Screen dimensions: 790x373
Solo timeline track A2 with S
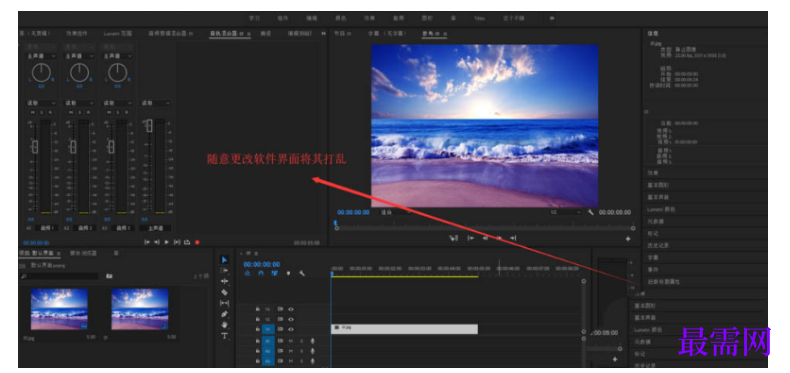(x=302, y=351)
